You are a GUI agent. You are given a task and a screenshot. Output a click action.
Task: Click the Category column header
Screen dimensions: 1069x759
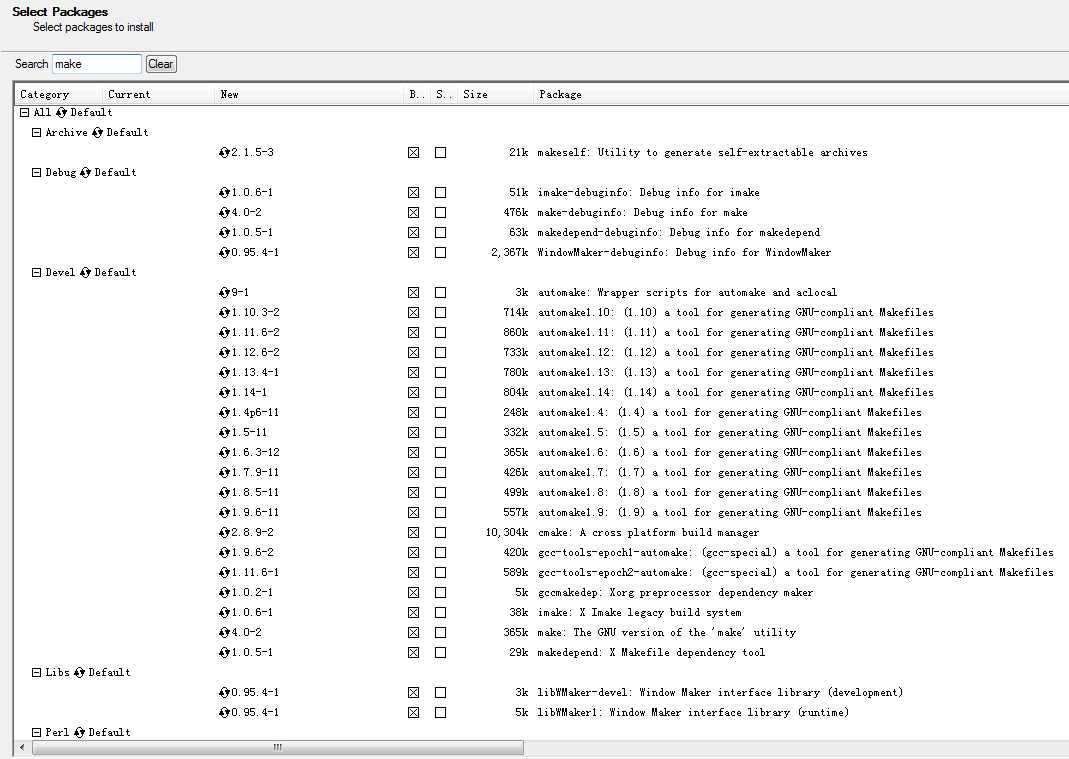point(45,94)
